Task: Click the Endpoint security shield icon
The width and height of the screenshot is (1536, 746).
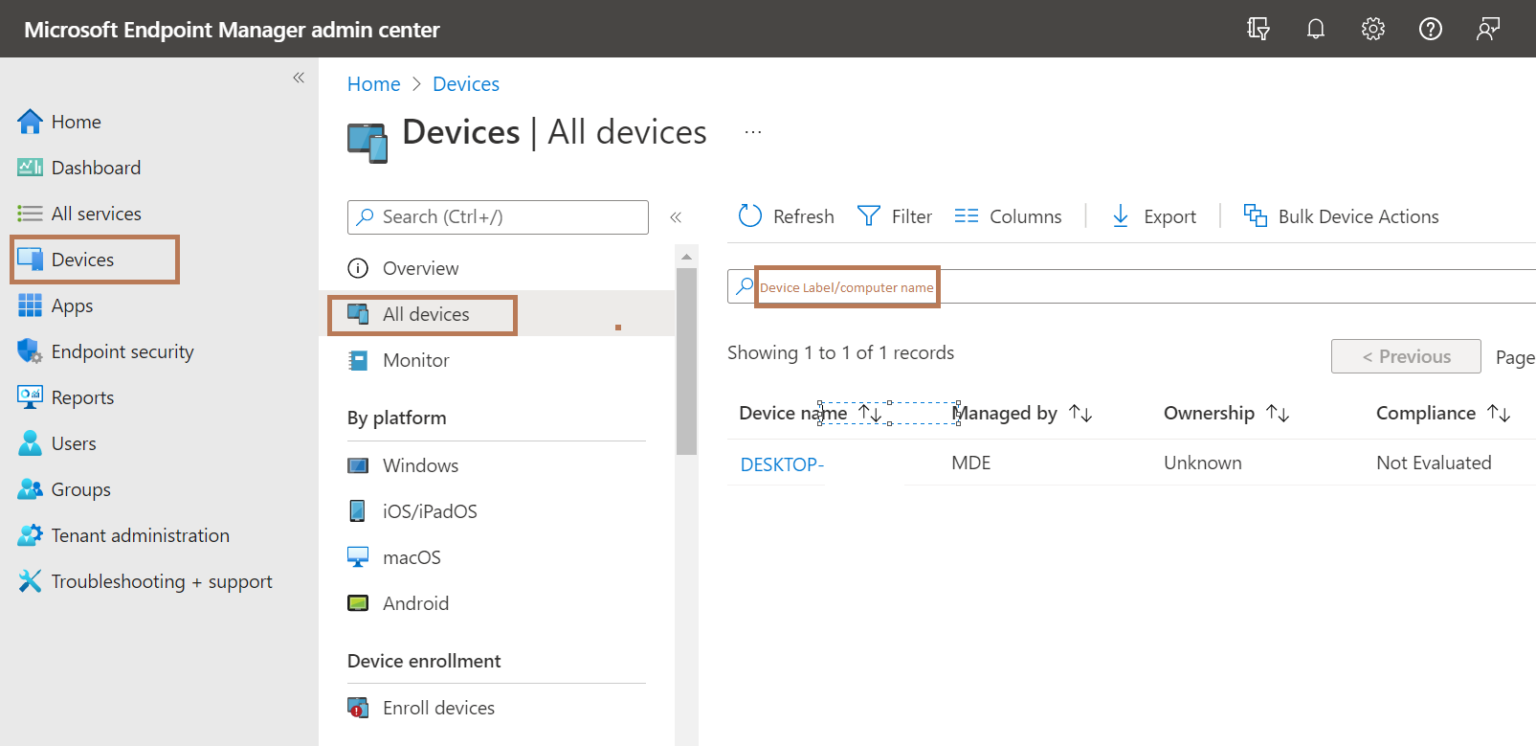Action: [30, 351]
